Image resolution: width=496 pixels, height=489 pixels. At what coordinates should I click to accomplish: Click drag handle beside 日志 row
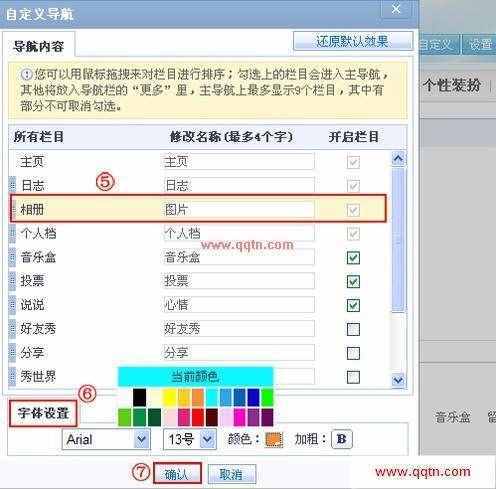pyautogui.click(x=12, y=185)
